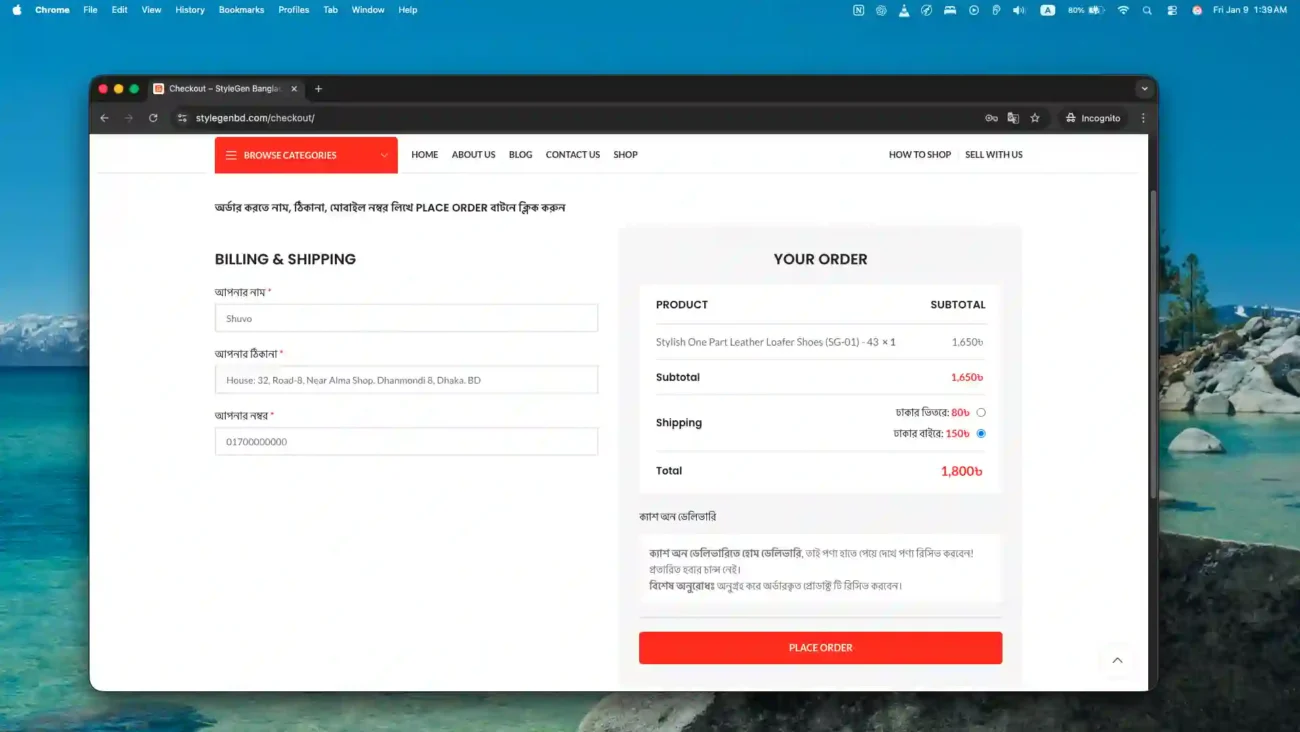Bookmark this page with star icon

(1035, 118)
